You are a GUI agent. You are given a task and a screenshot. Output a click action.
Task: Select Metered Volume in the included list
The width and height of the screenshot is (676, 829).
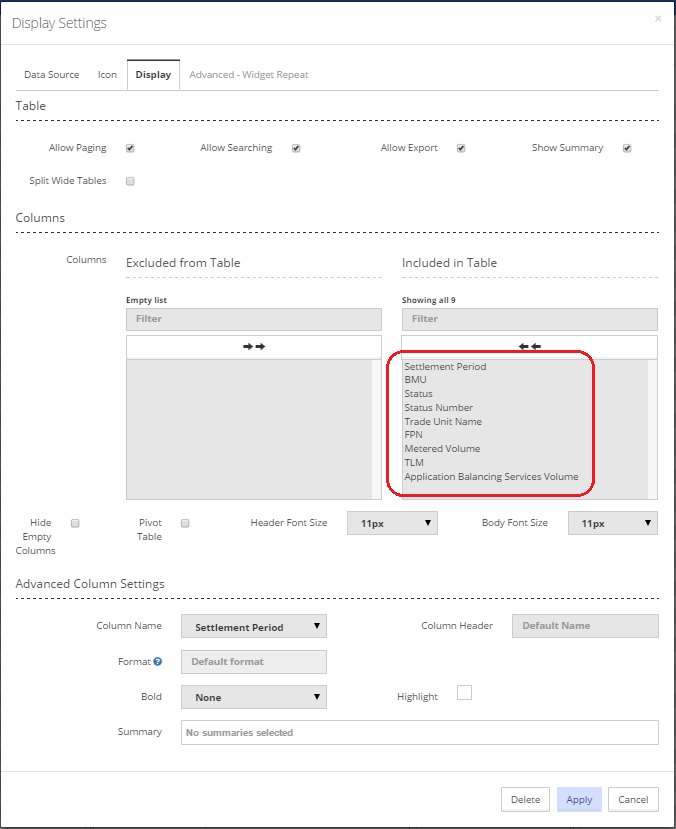[442, 448]
